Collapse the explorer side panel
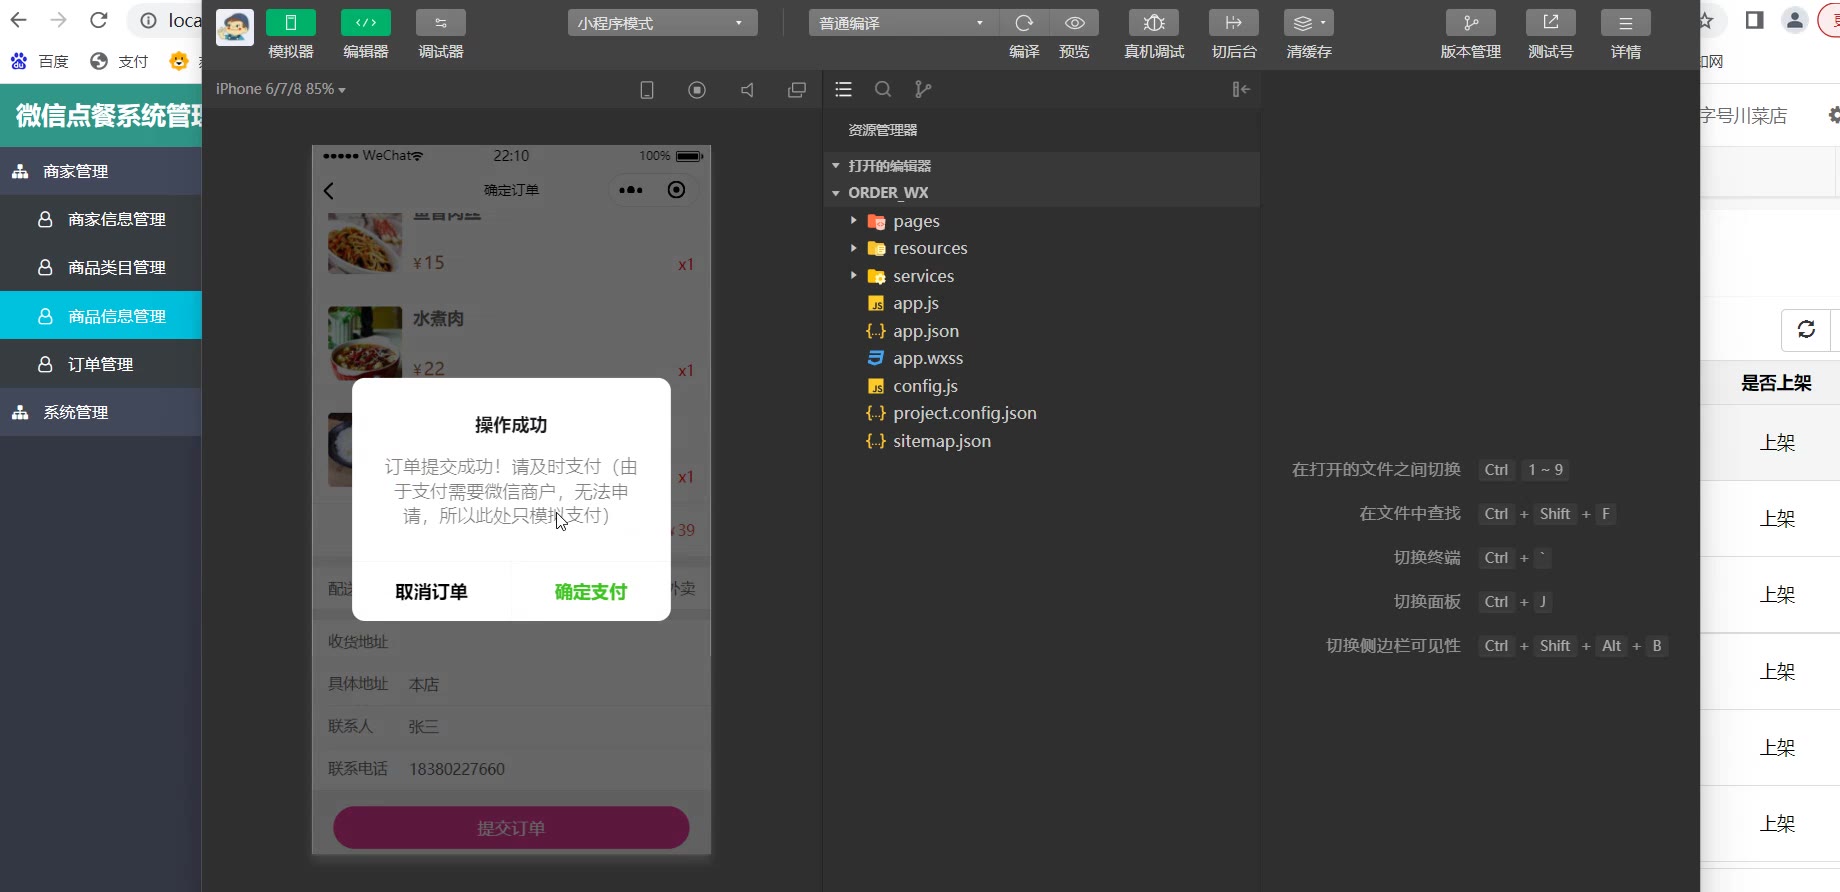1840x892 pixels. tap(1241, 89)
